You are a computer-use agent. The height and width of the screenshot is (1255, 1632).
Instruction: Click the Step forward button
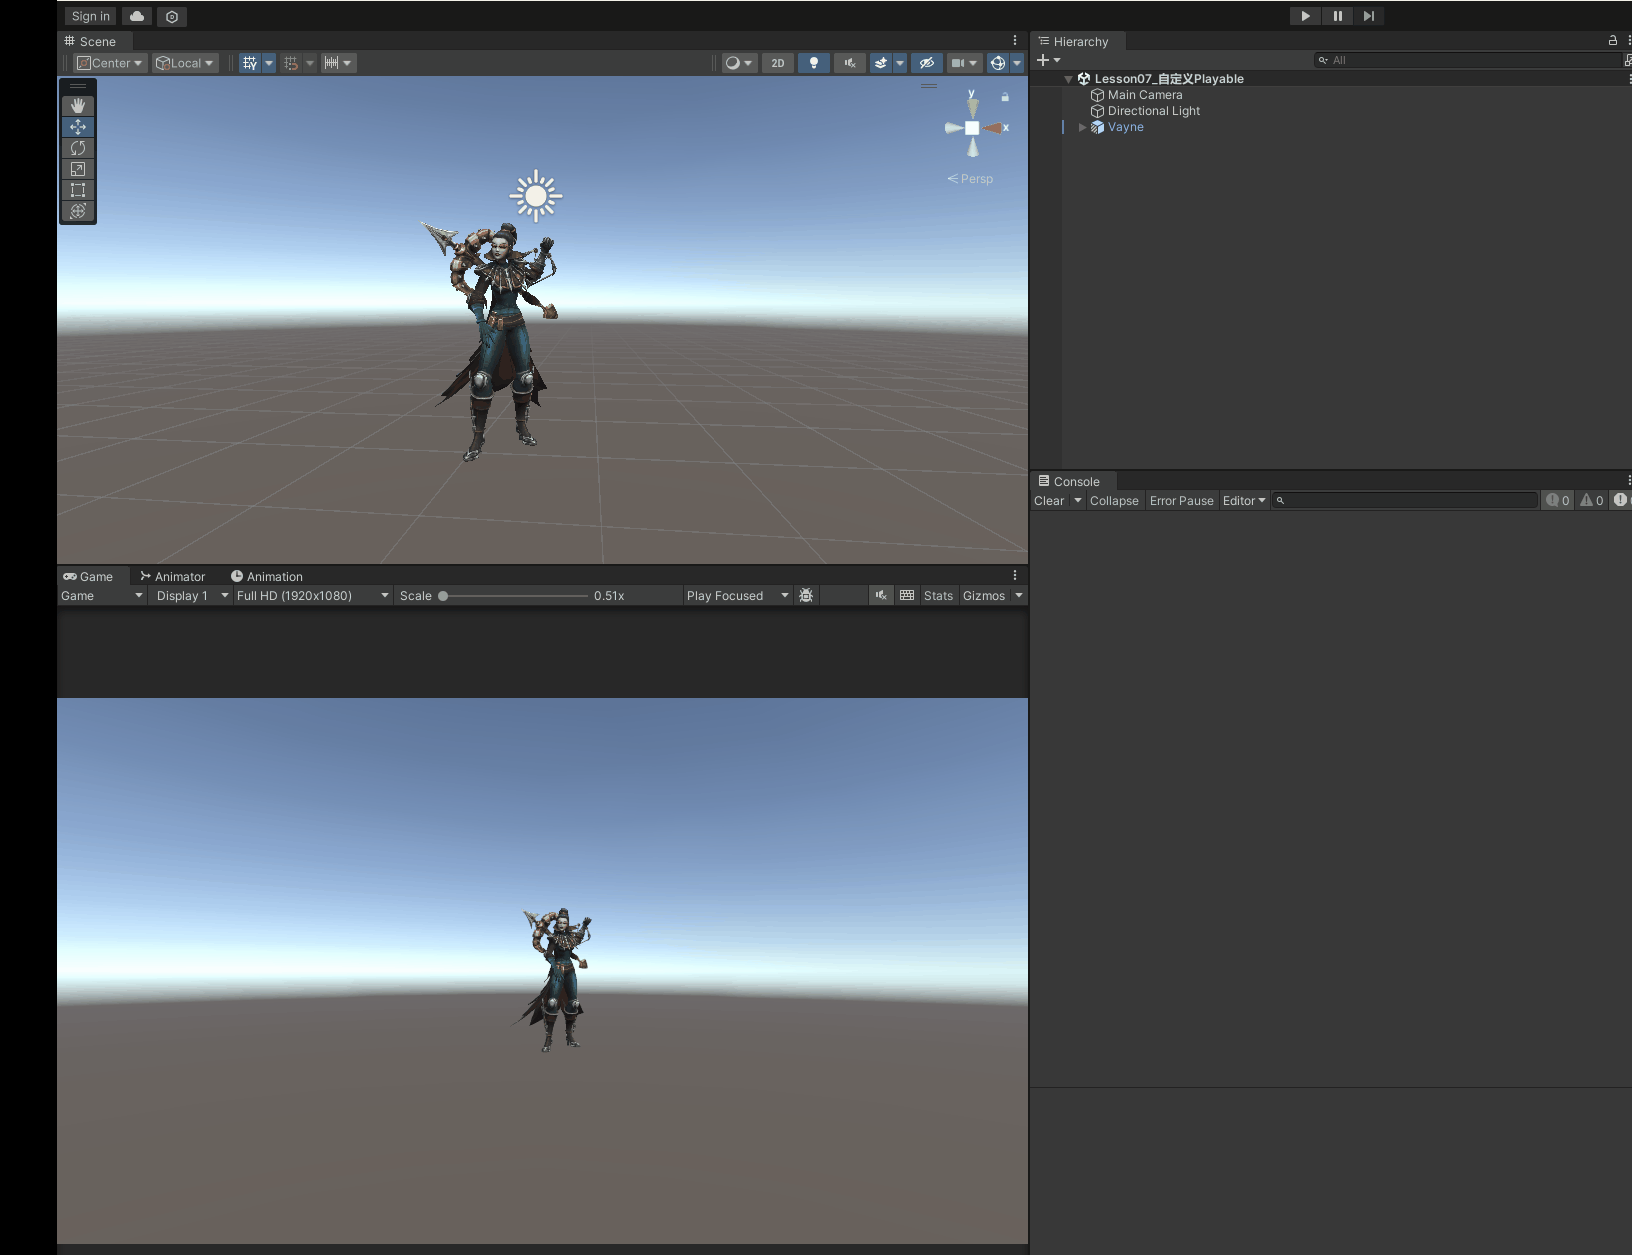point(1369,16)
